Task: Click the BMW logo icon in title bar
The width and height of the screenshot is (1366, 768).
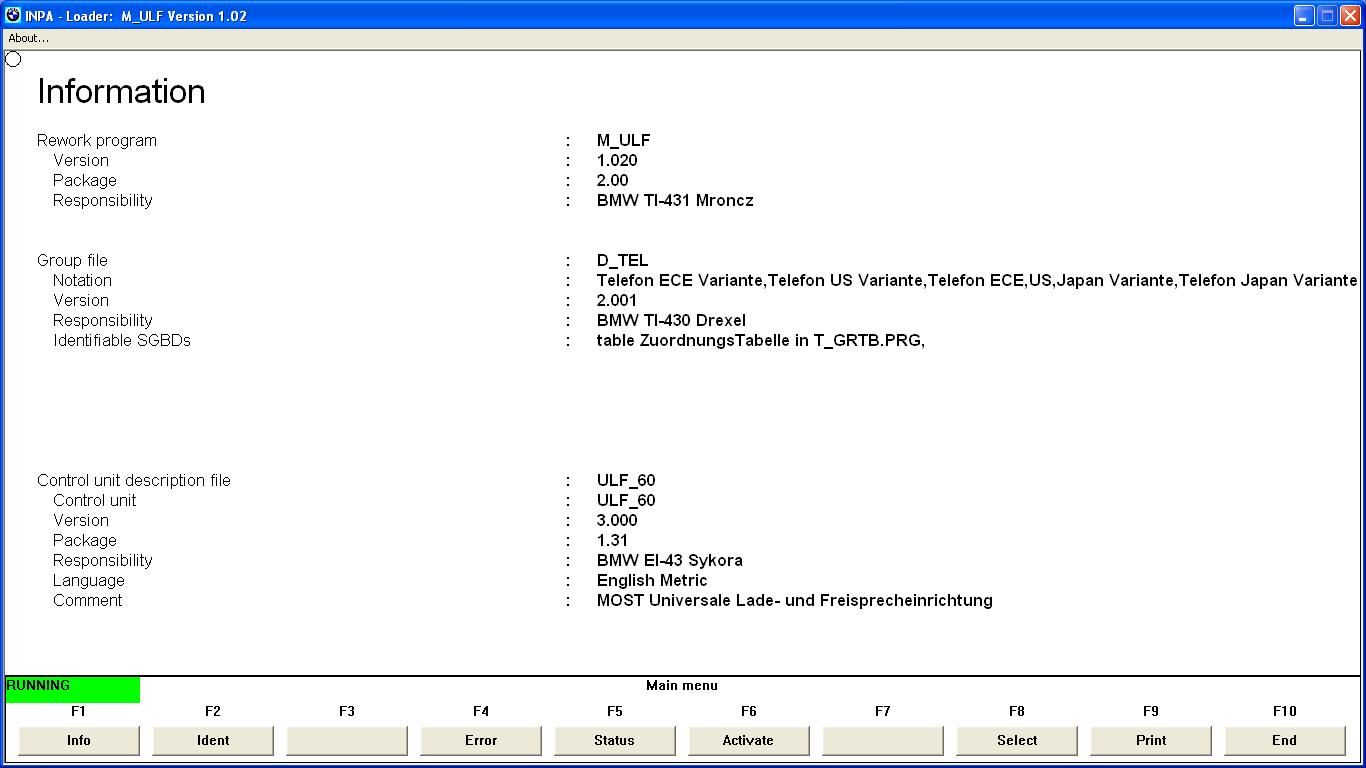Action: (x=13, y=15)
